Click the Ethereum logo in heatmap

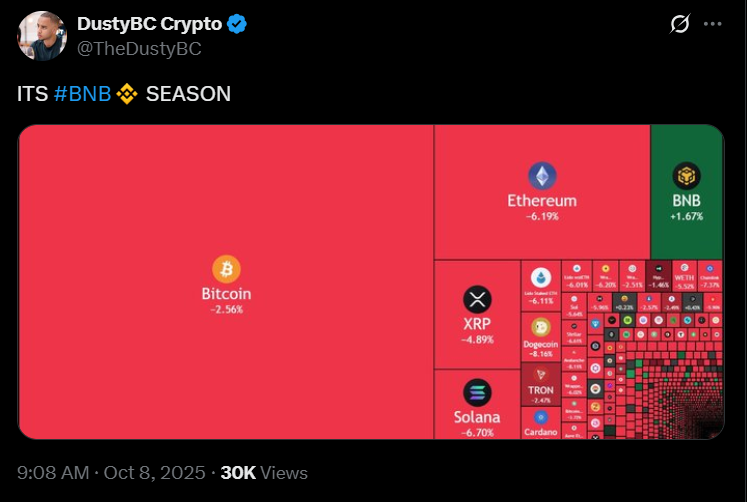[x=542, y=176]
